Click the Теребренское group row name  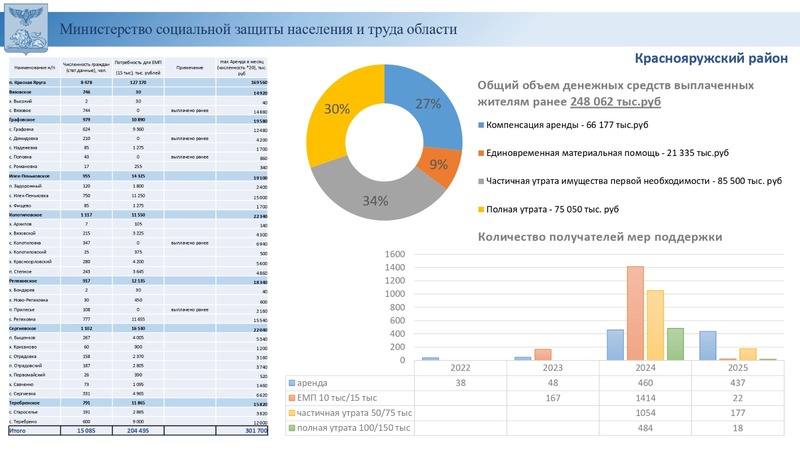23,403
